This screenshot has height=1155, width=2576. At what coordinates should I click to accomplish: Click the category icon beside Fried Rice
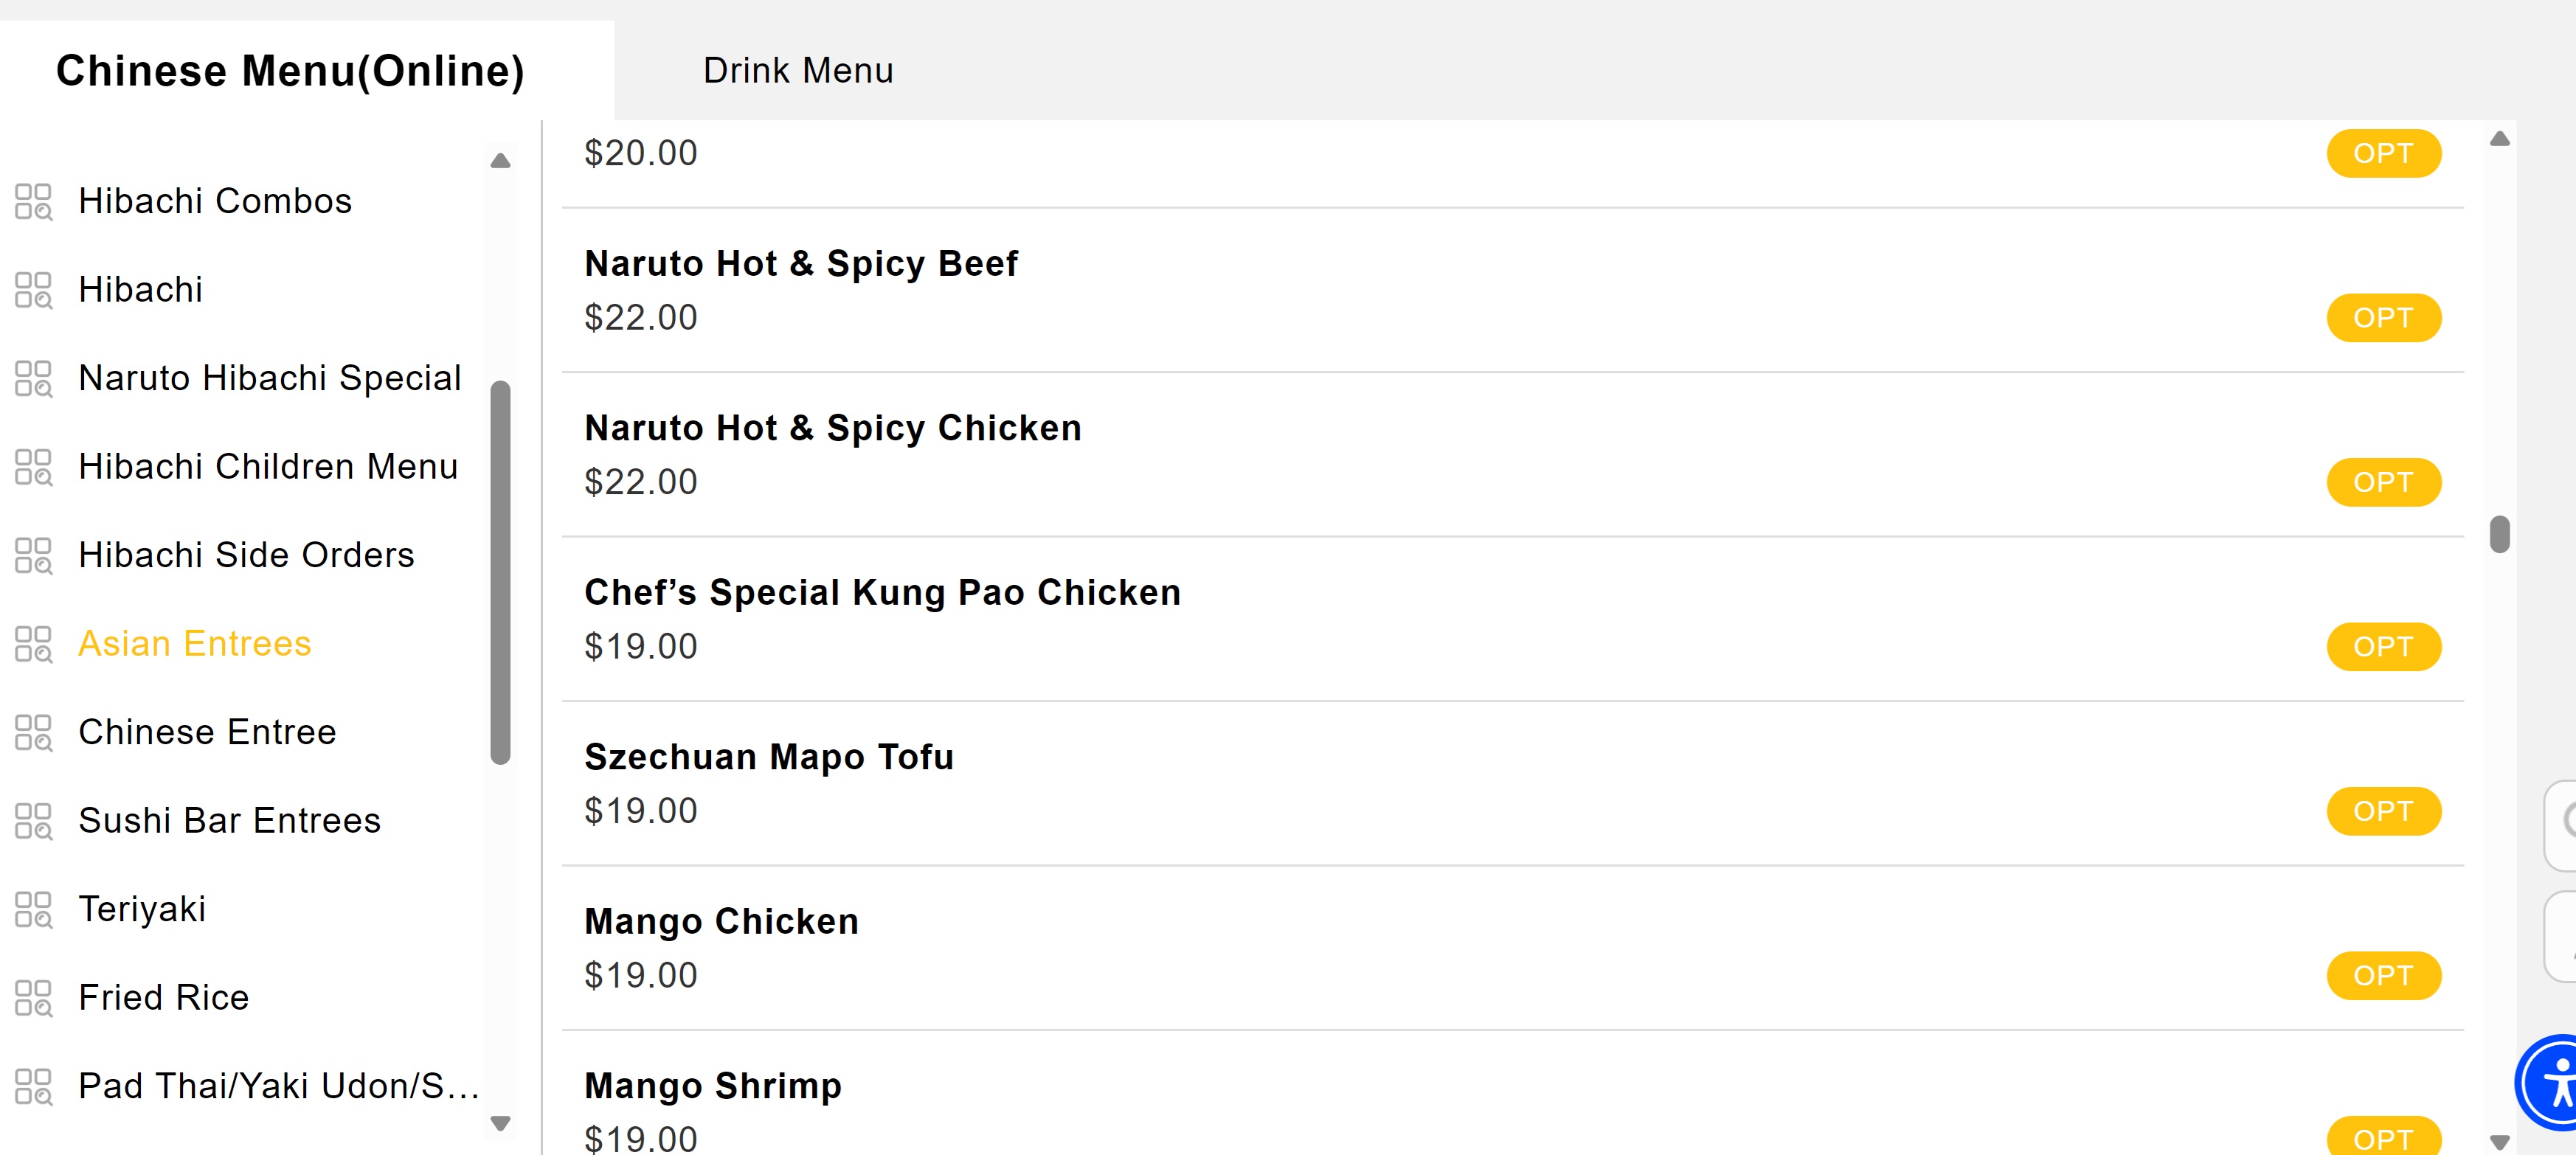33,998
